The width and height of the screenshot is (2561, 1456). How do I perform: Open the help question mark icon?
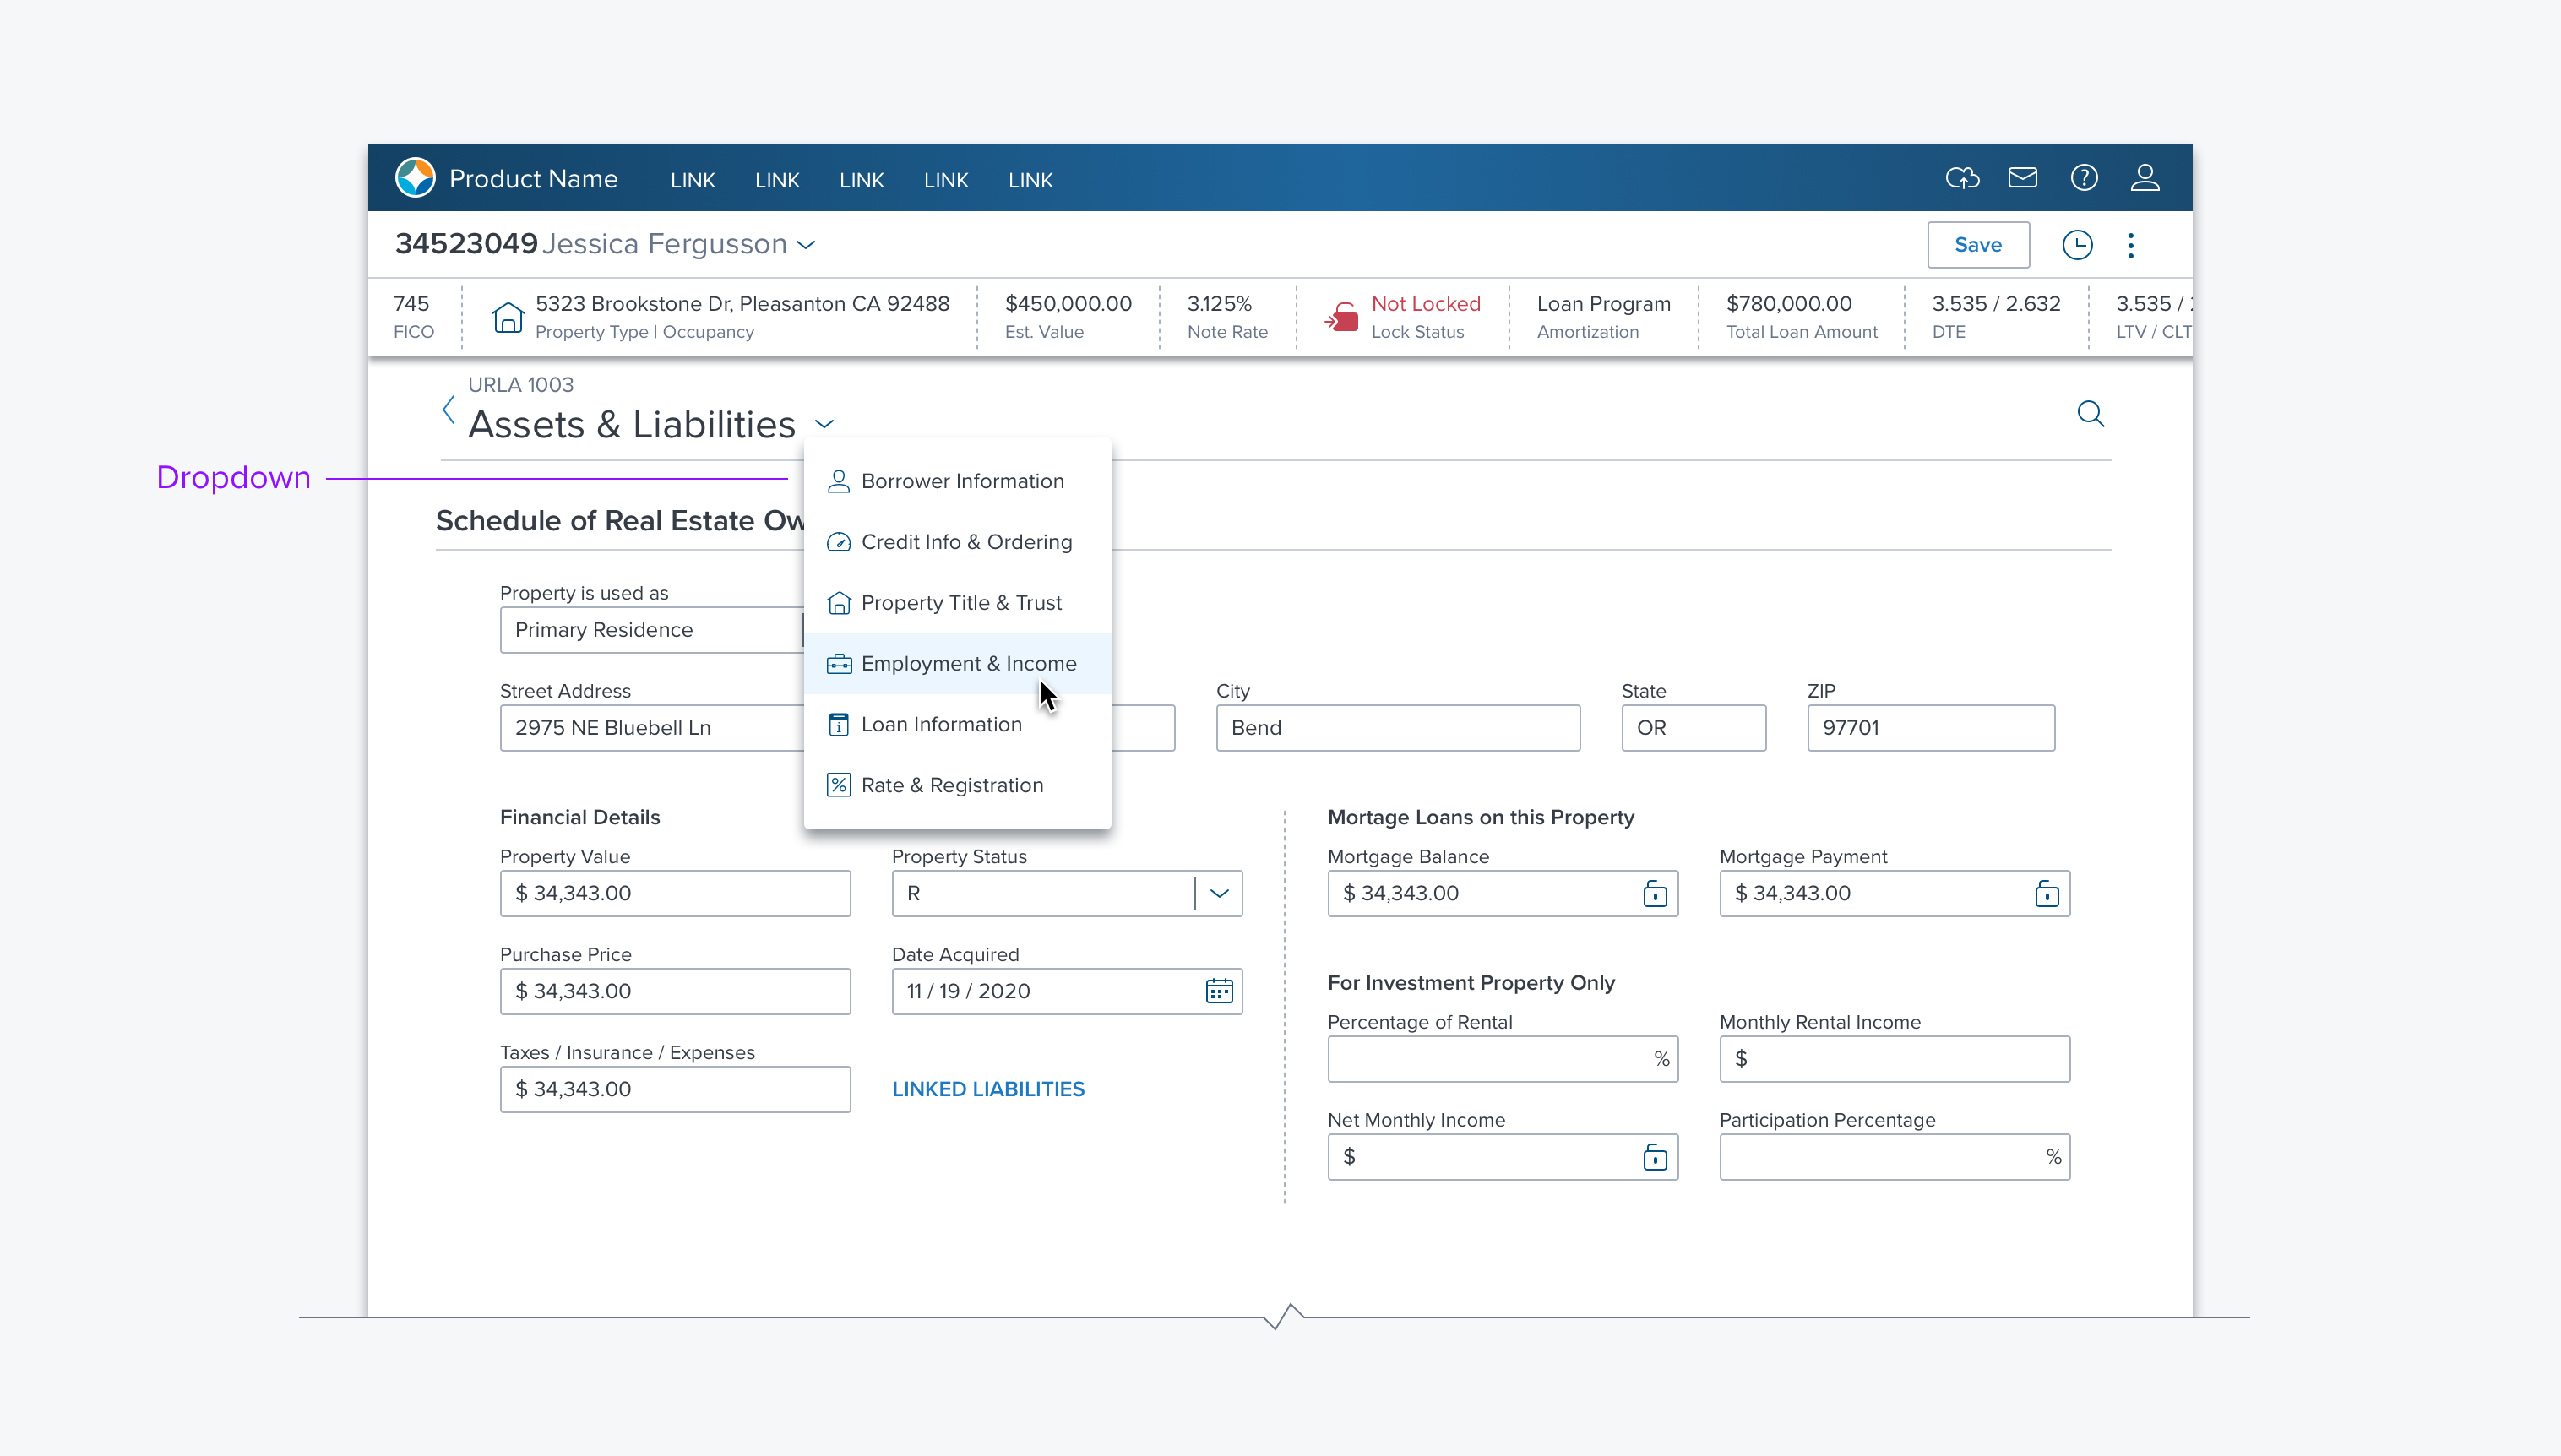(x=2084, y=178)
